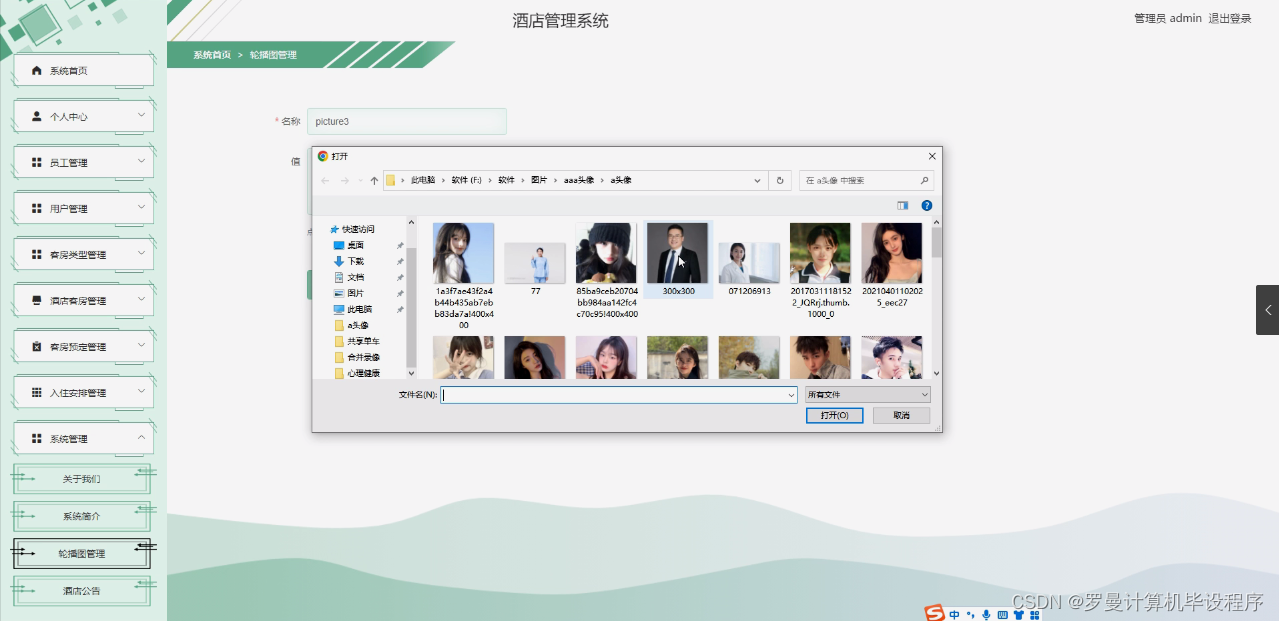The width and height of the screenshot is (1279, 621).
Task: Select 轮播图管理 in the sidebar menu
Action: click(81, 552)
